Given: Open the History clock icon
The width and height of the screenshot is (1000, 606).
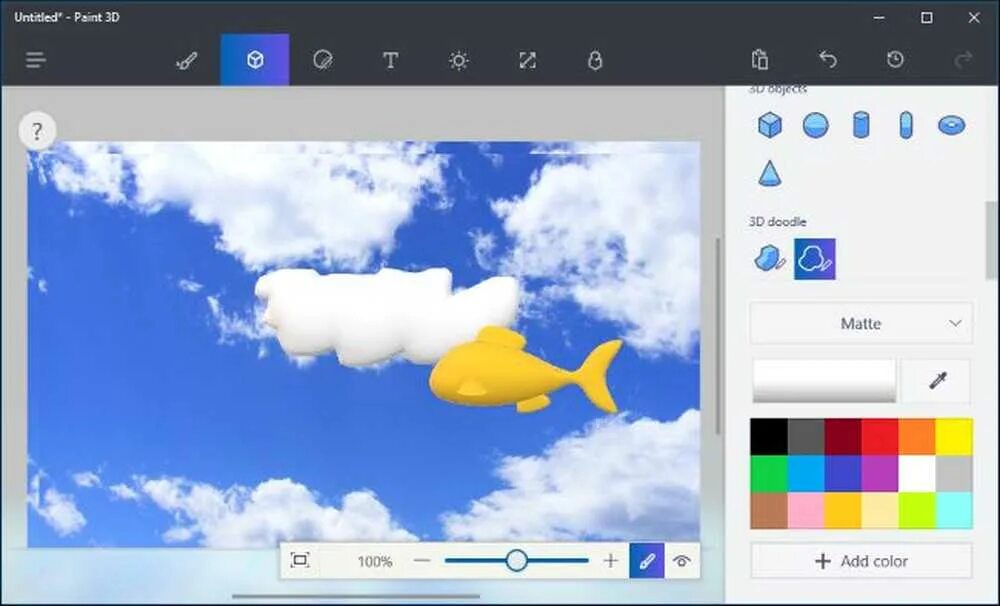Looking at the screenshot, I should coord(895,59).
